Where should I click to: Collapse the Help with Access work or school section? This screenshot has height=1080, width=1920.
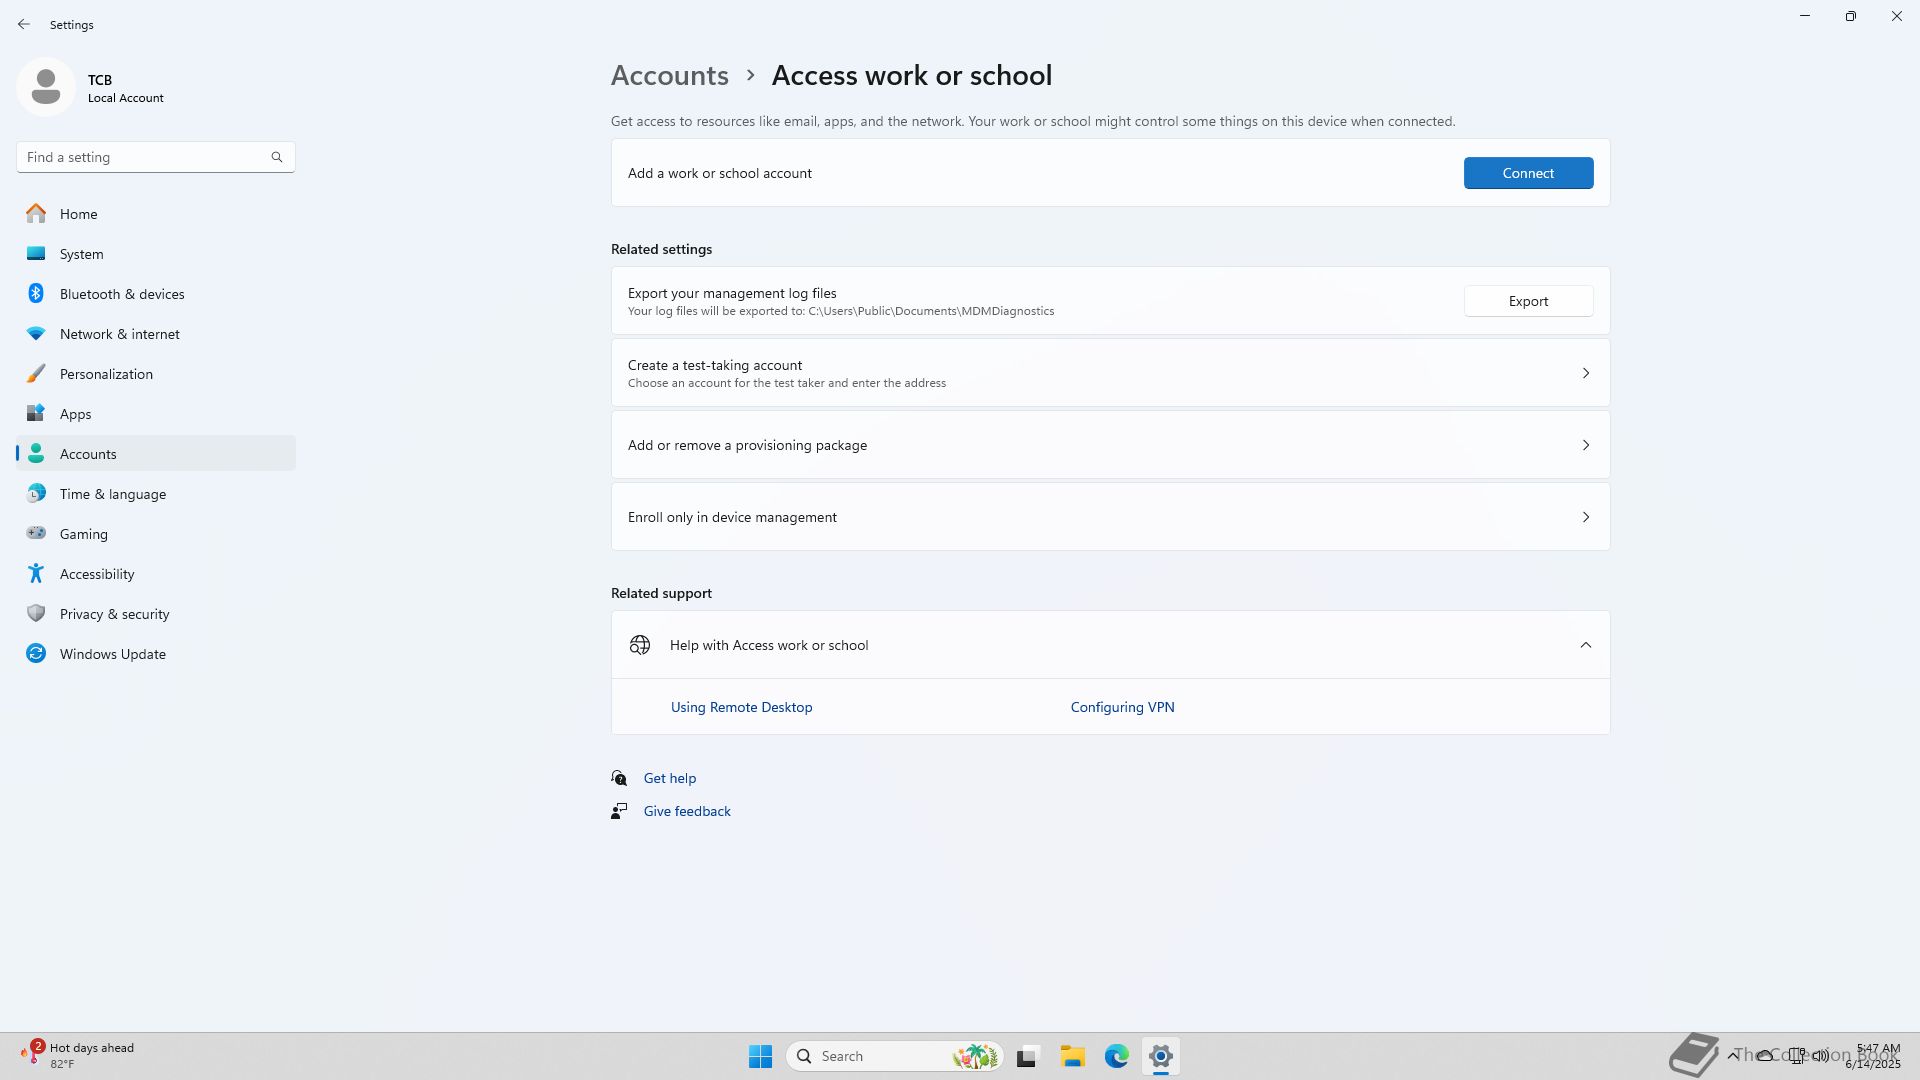1585,645
